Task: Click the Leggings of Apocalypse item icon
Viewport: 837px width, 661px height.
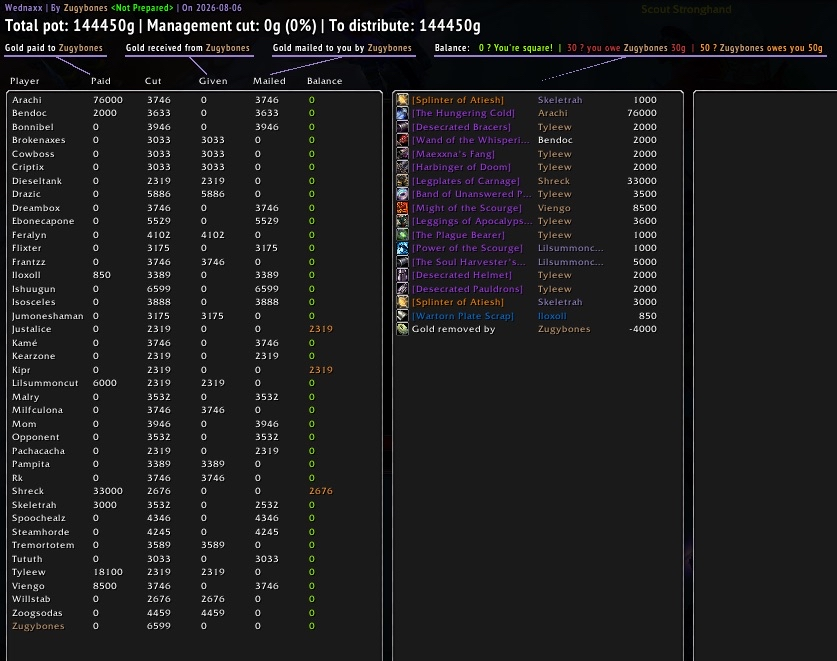Action: tap(402, 221)
